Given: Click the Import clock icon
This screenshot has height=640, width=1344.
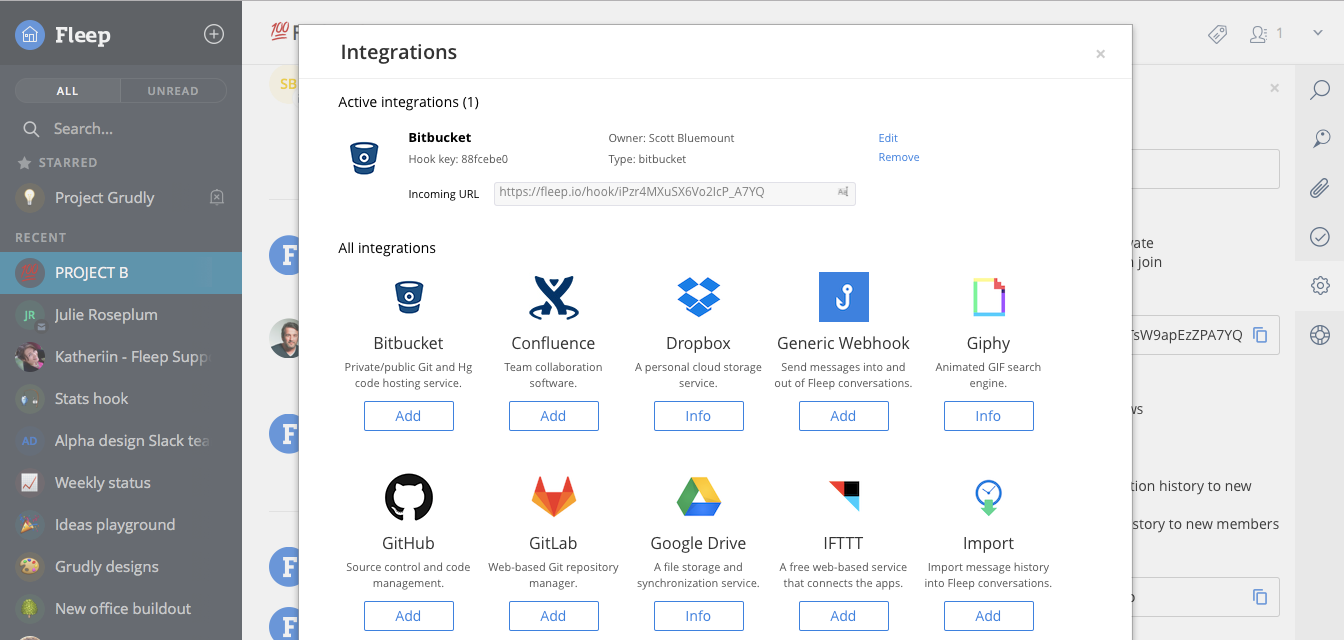Looking at the screenshot, I should pos(988,497).
